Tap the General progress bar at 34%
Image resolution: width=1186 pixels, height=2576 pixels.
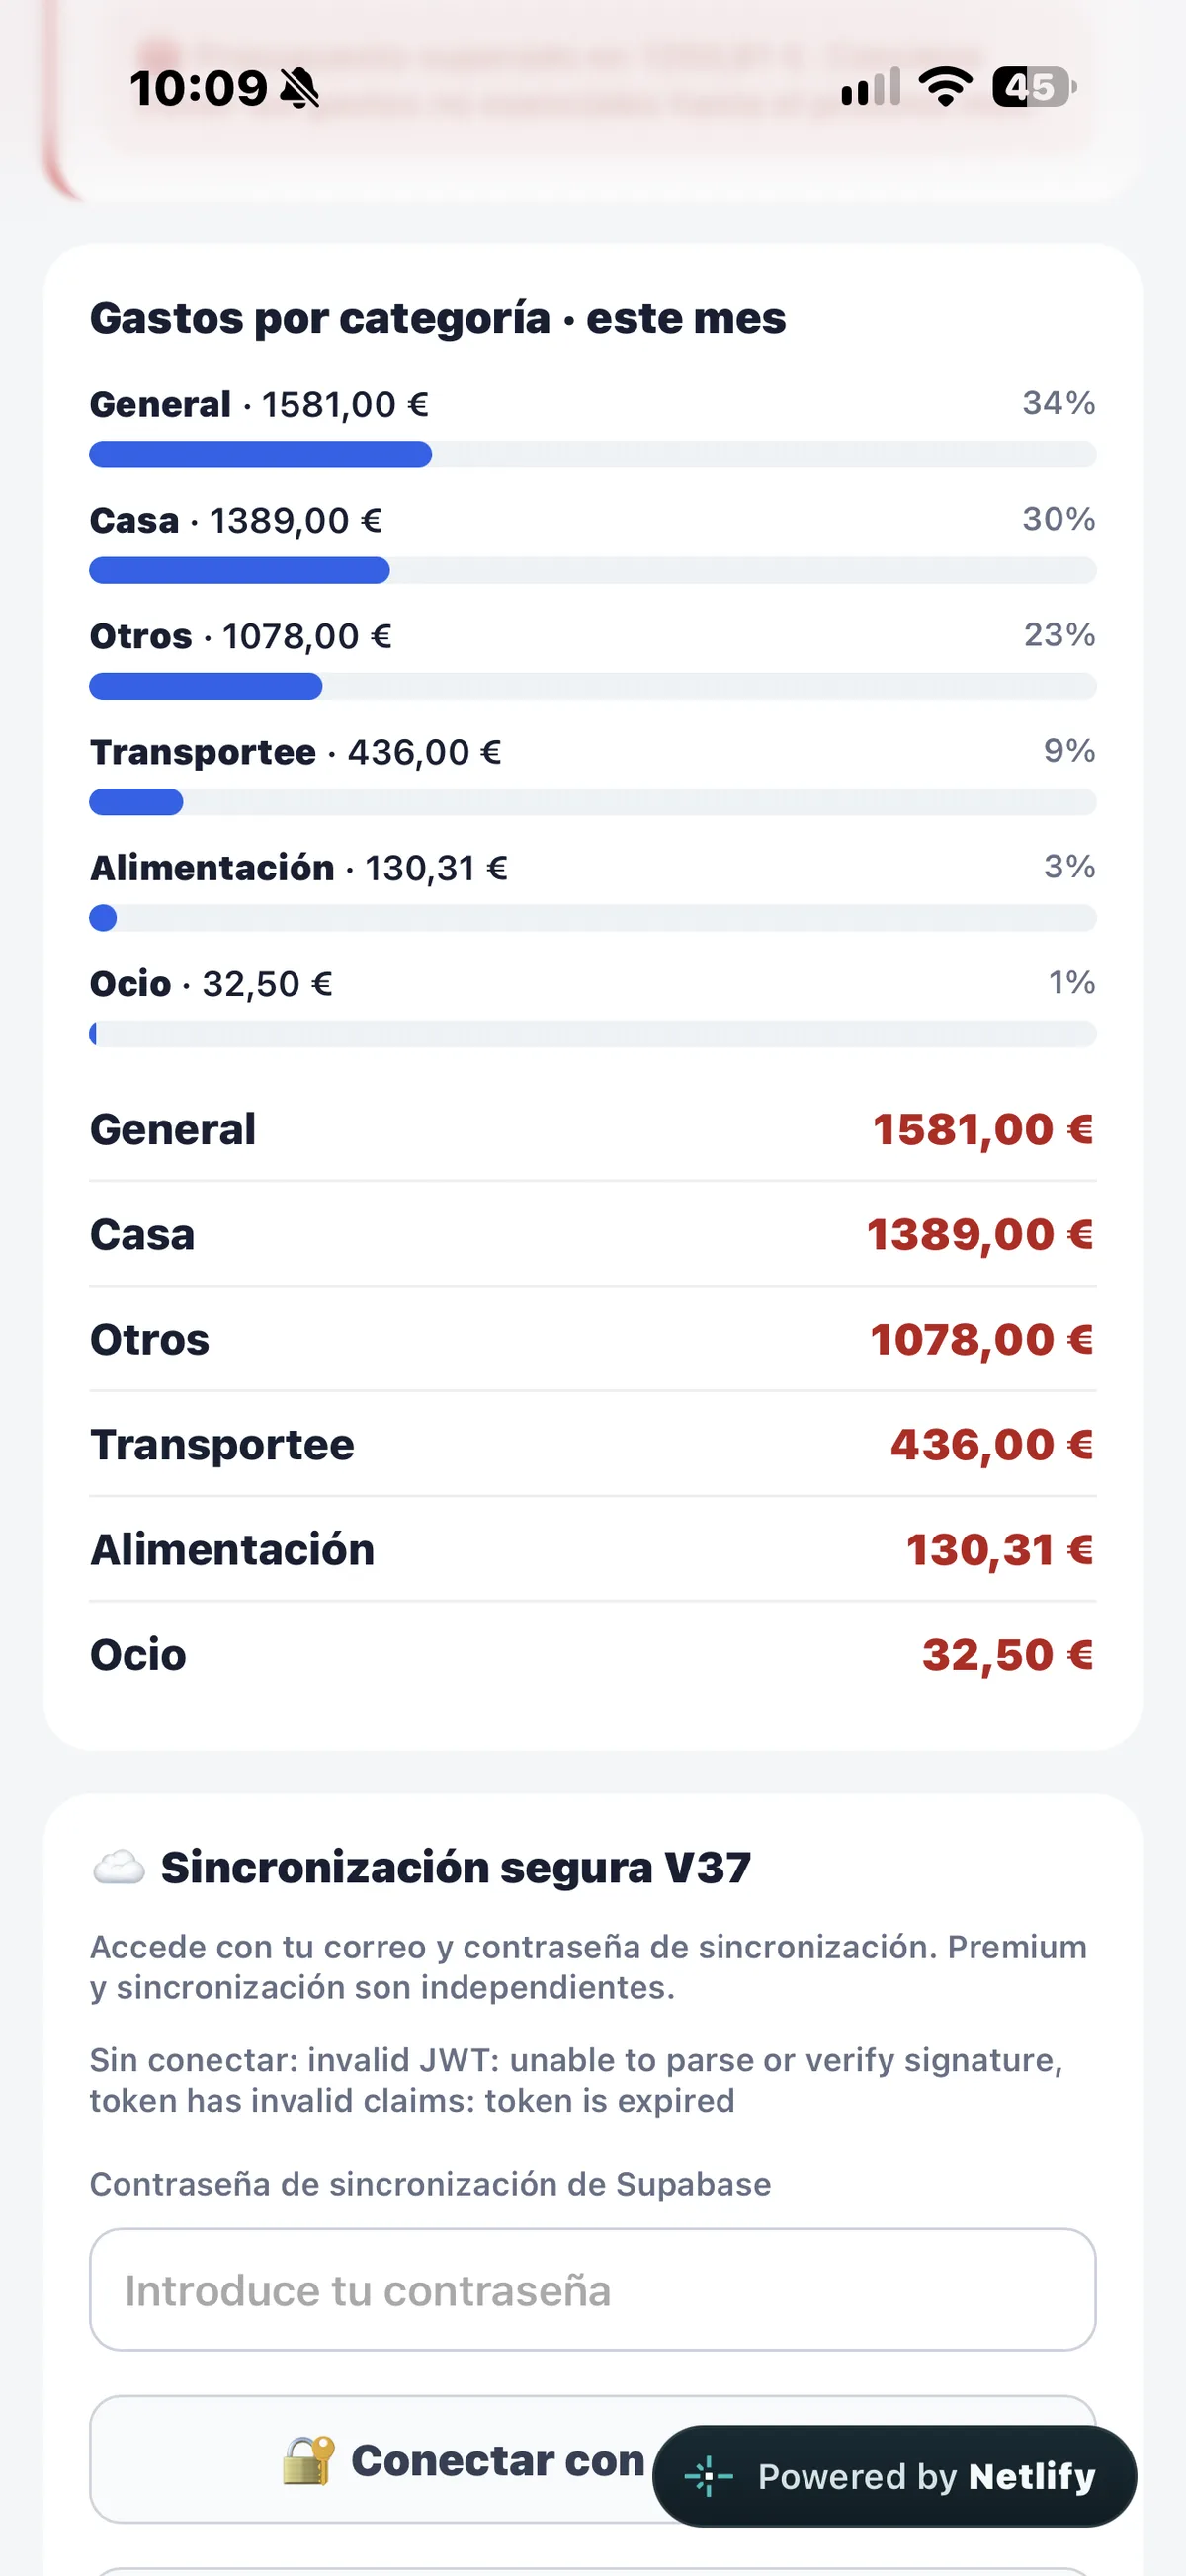coord(593,454)
